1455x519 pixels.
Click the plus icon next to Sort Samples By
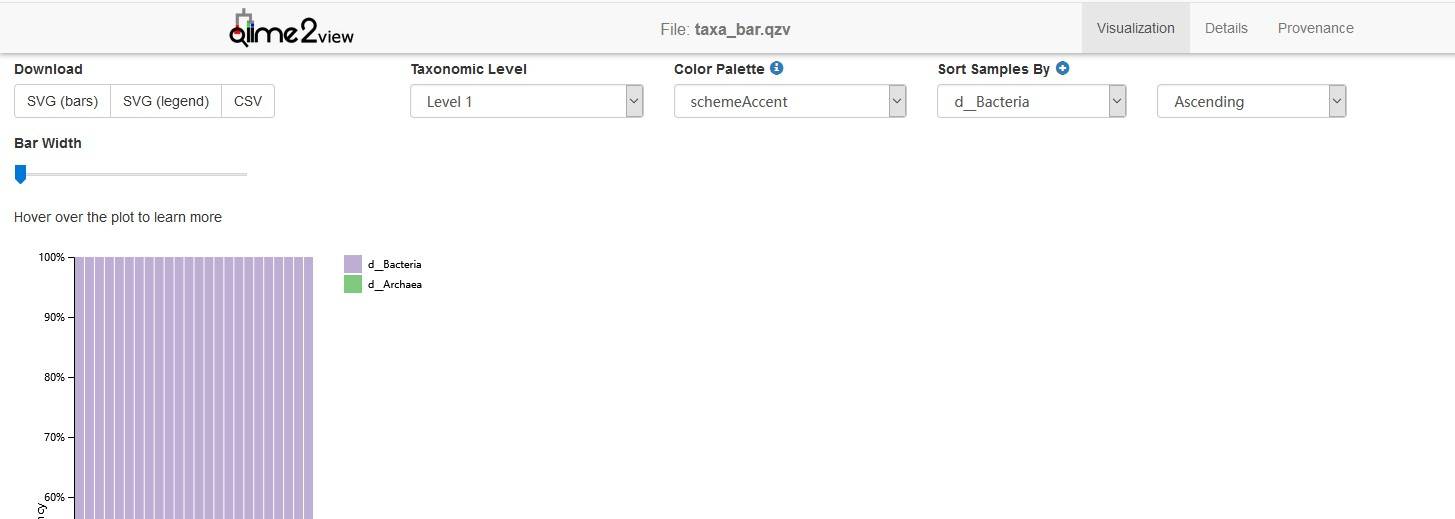pyautogui.click(x=1062, y=69)
